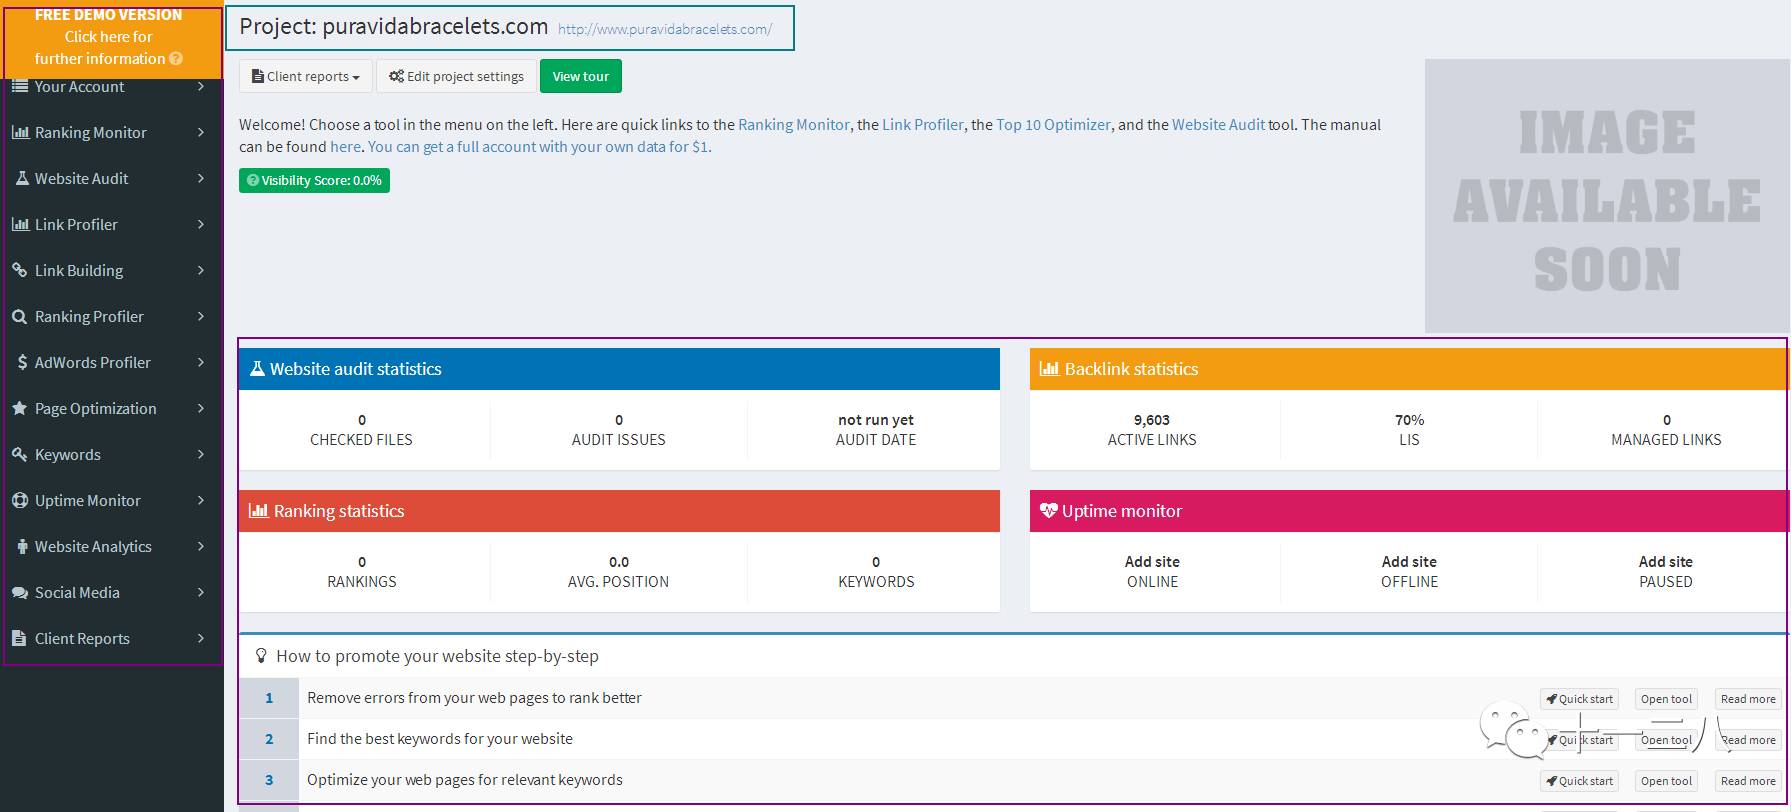This screenshot has width=1791, height=812.
Task: Click the Client Reports document icon in sidebar
Action: pos(20,638)
